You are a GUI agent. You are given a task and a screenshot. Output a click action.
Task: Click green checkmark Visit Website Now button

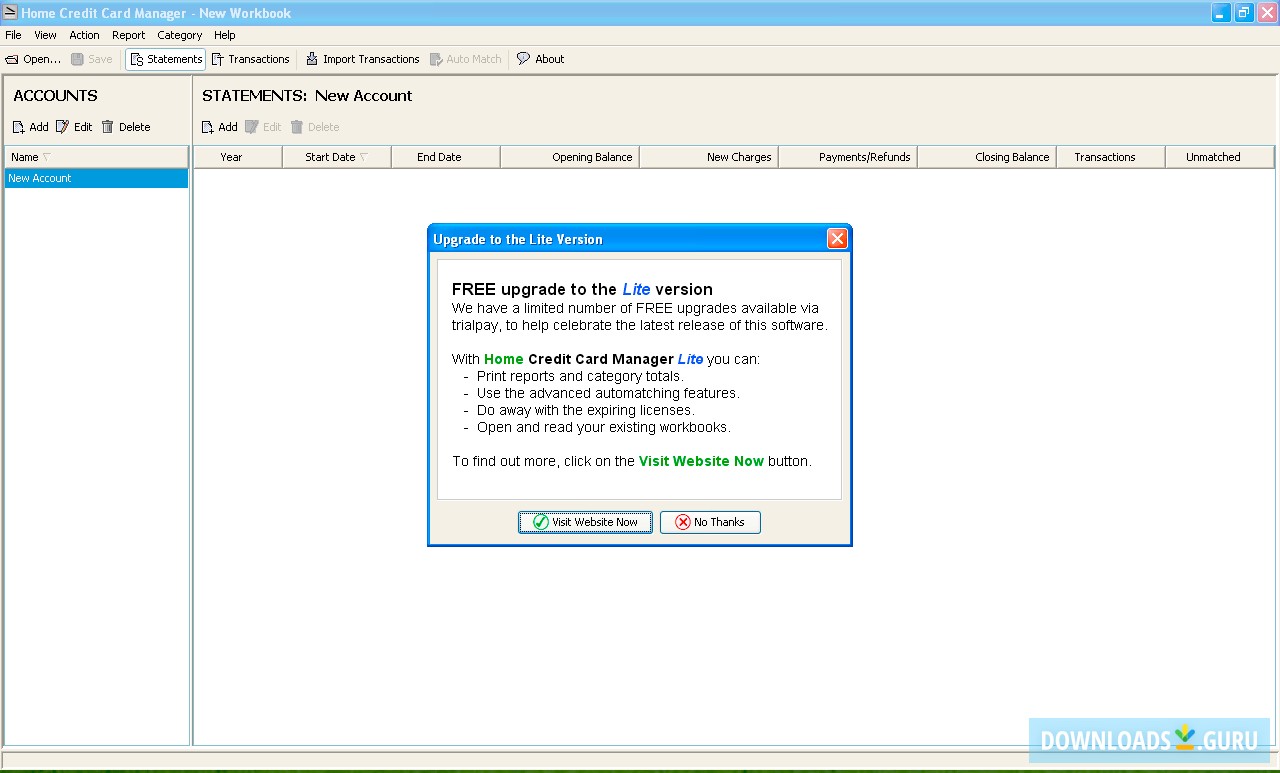(585, 522)
